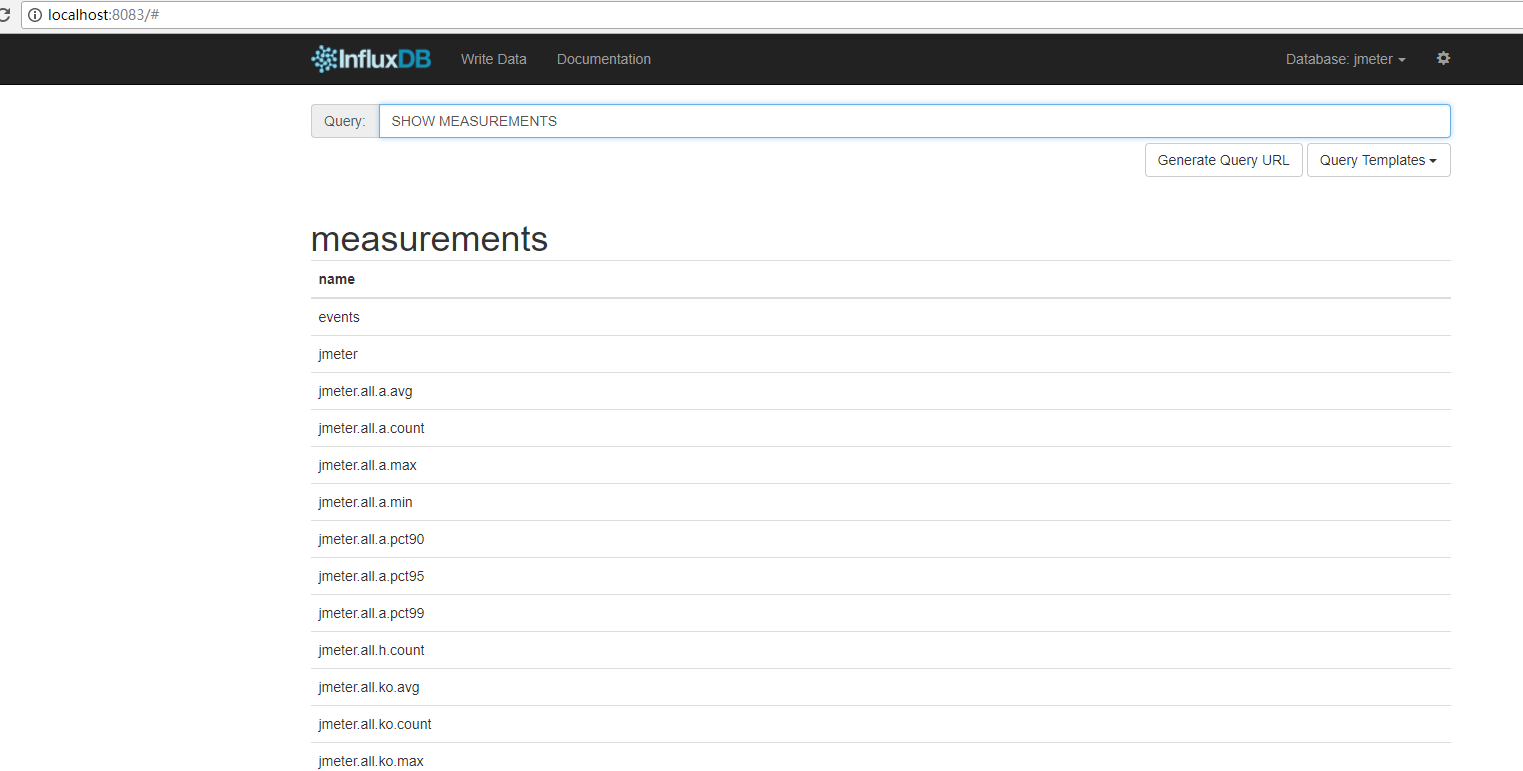1523x771 pixels.
Task: Select the jmeter.all.ko.avg row
Action: coord(880,687)
